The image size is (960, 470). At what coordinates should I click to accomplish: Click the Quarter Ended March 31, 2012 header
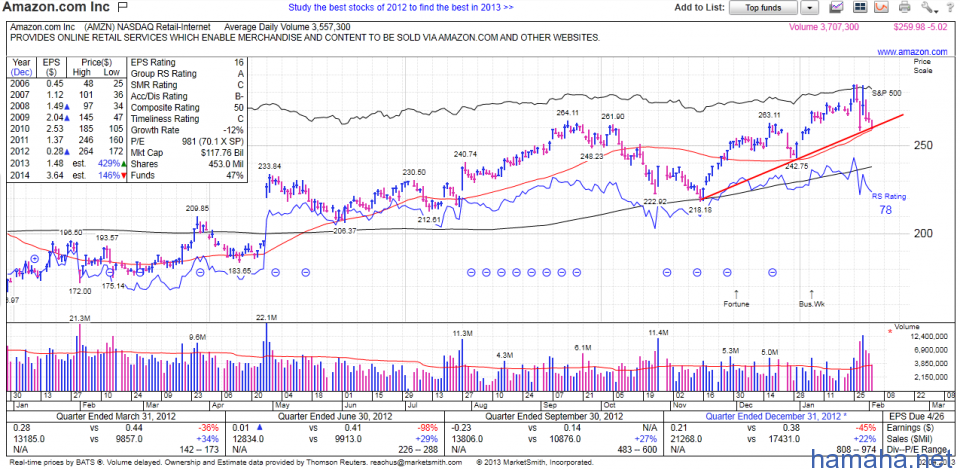(x=116, y=416)
